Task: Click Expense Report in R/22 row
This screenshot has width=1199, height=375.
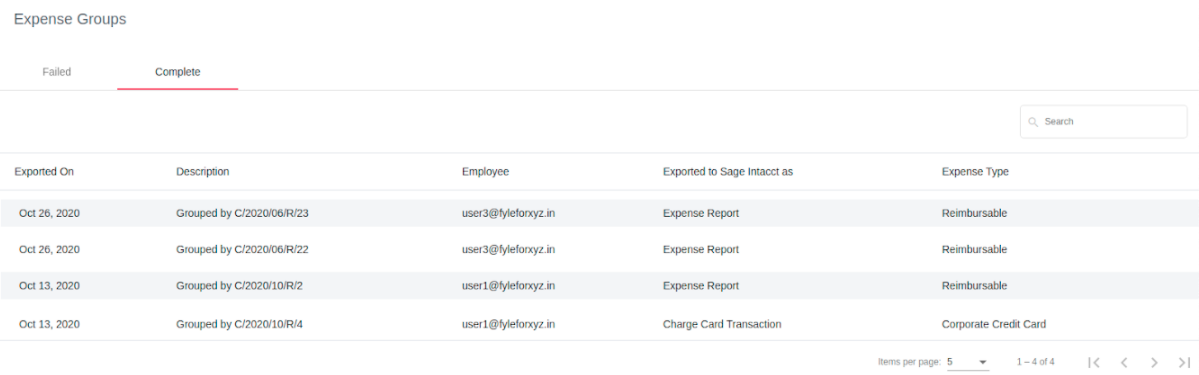Action: [700, 249]
